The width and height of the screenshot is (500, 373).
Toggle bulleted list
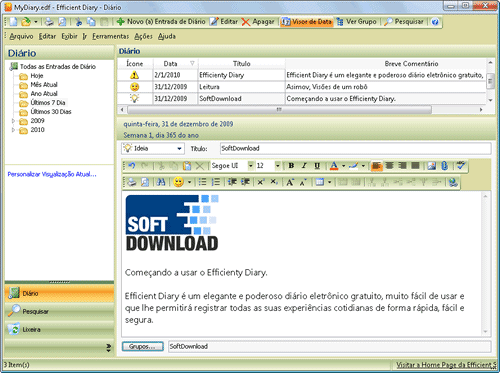(x=202, y=182)
